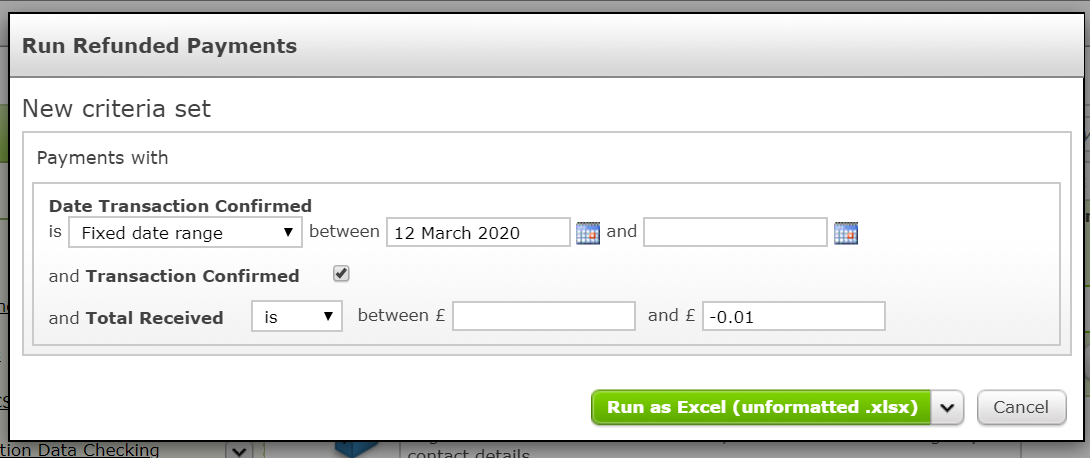Expand the chevron next to Data Checking
This screenshot has width=1090, height=458.
(238, 450)
